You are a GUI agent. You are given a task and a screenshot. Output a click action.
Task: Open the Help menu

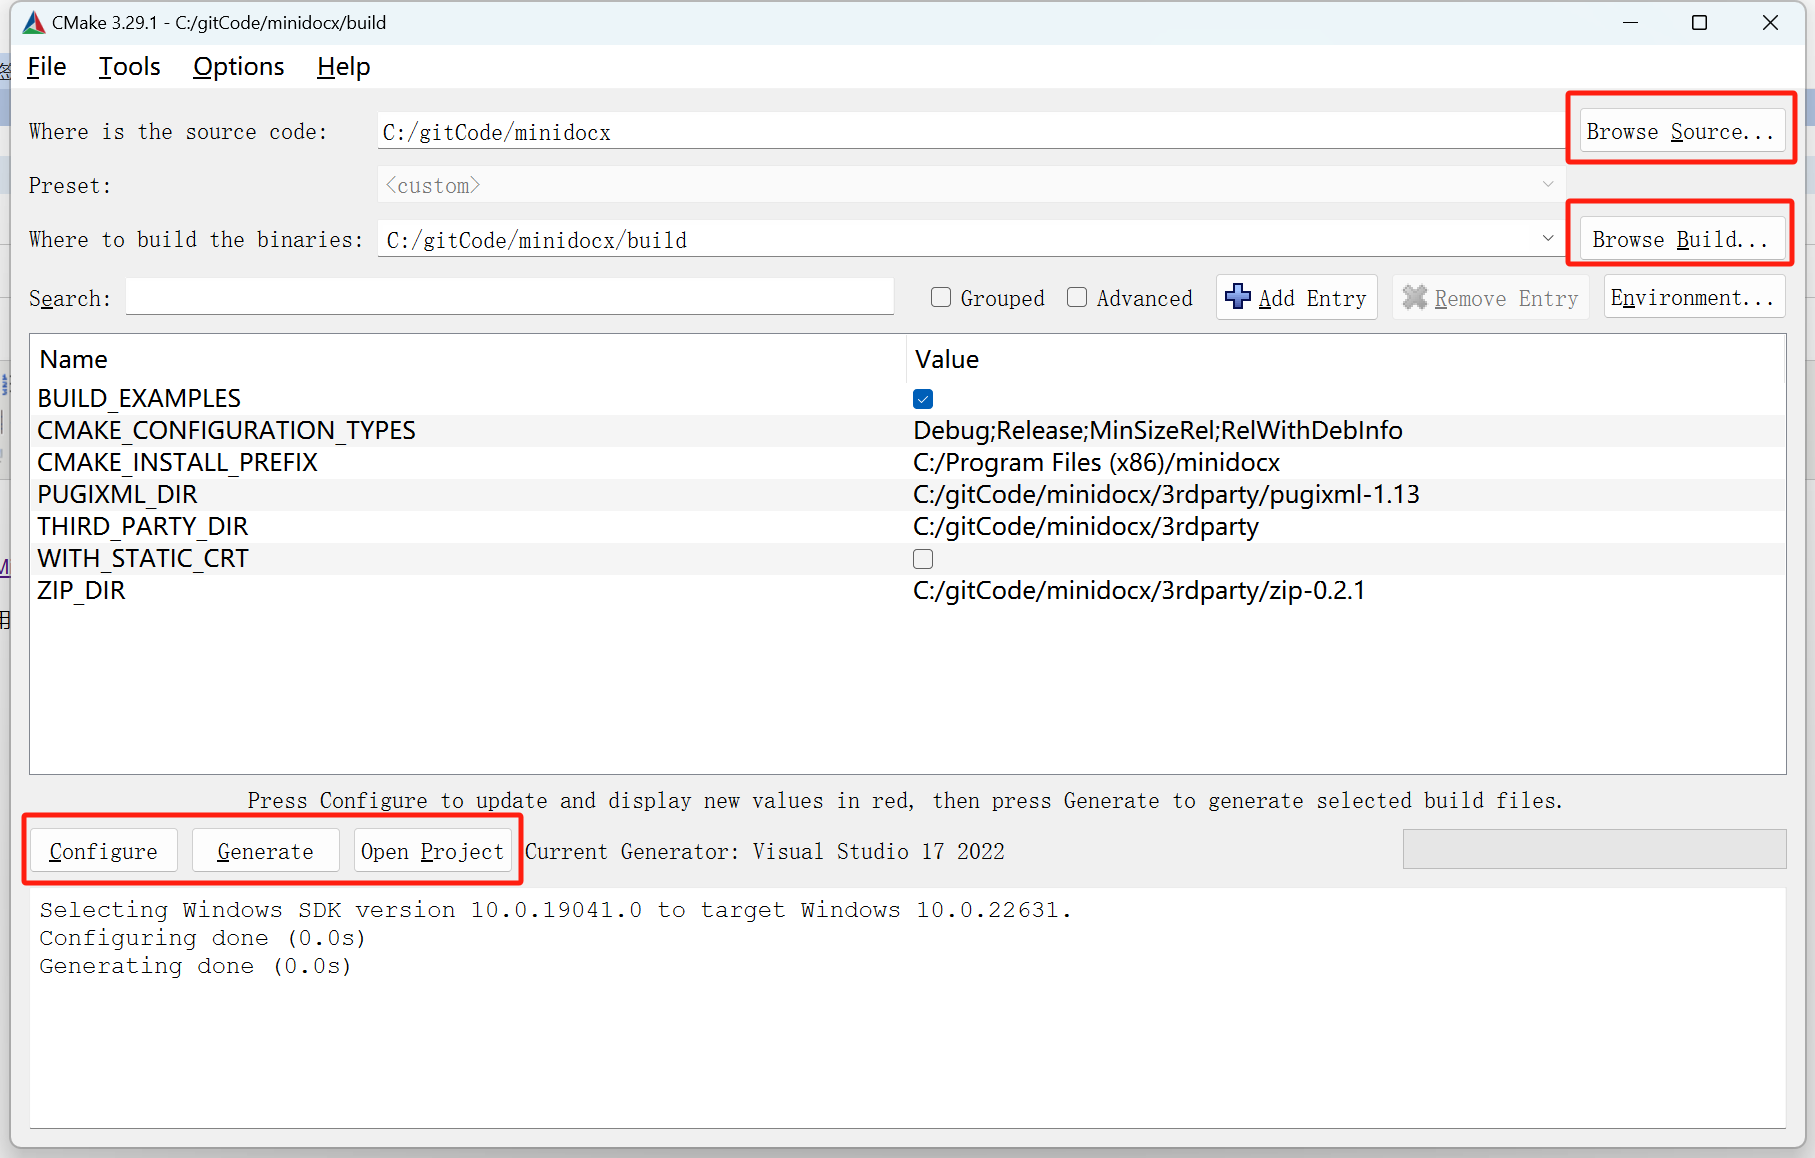[344, 67]
